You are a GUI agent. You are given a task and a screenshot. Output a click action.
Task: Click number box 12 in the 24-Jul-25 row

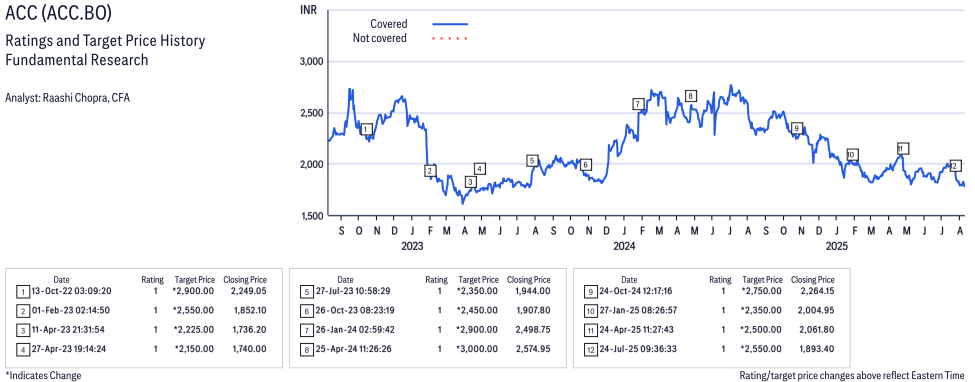coord(591,349)
